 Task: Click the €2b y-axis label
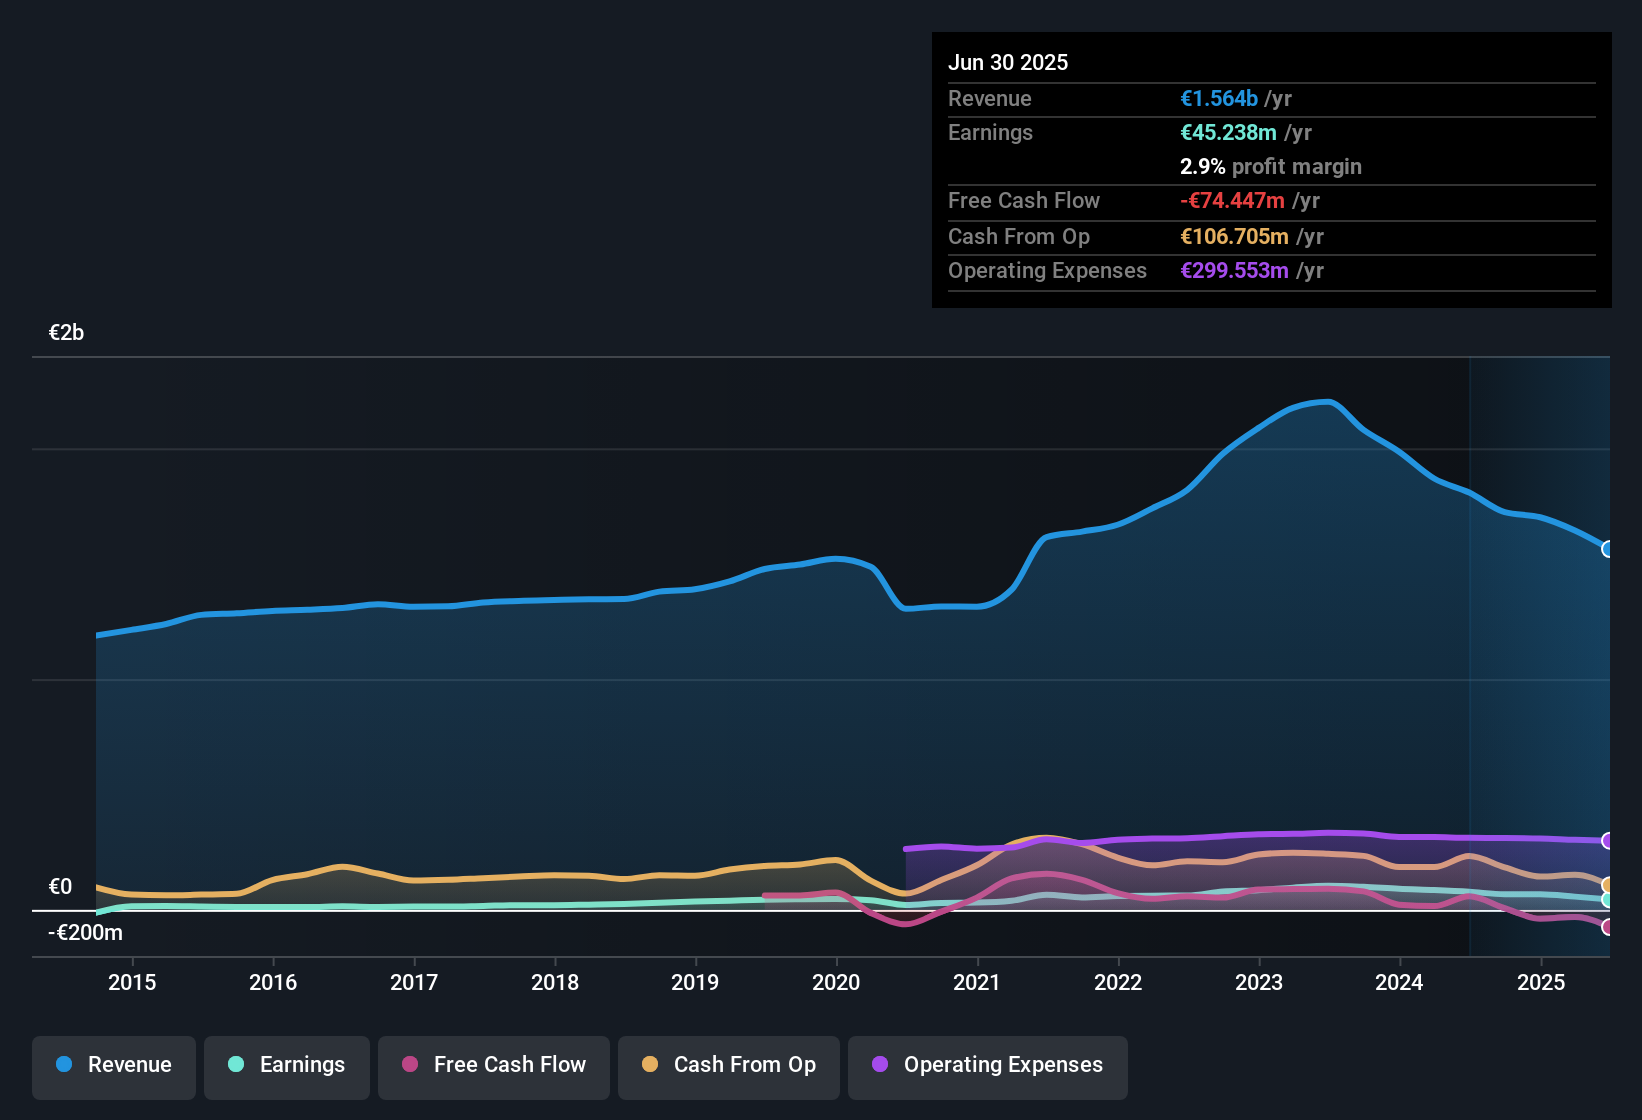(x=66, y=333)
